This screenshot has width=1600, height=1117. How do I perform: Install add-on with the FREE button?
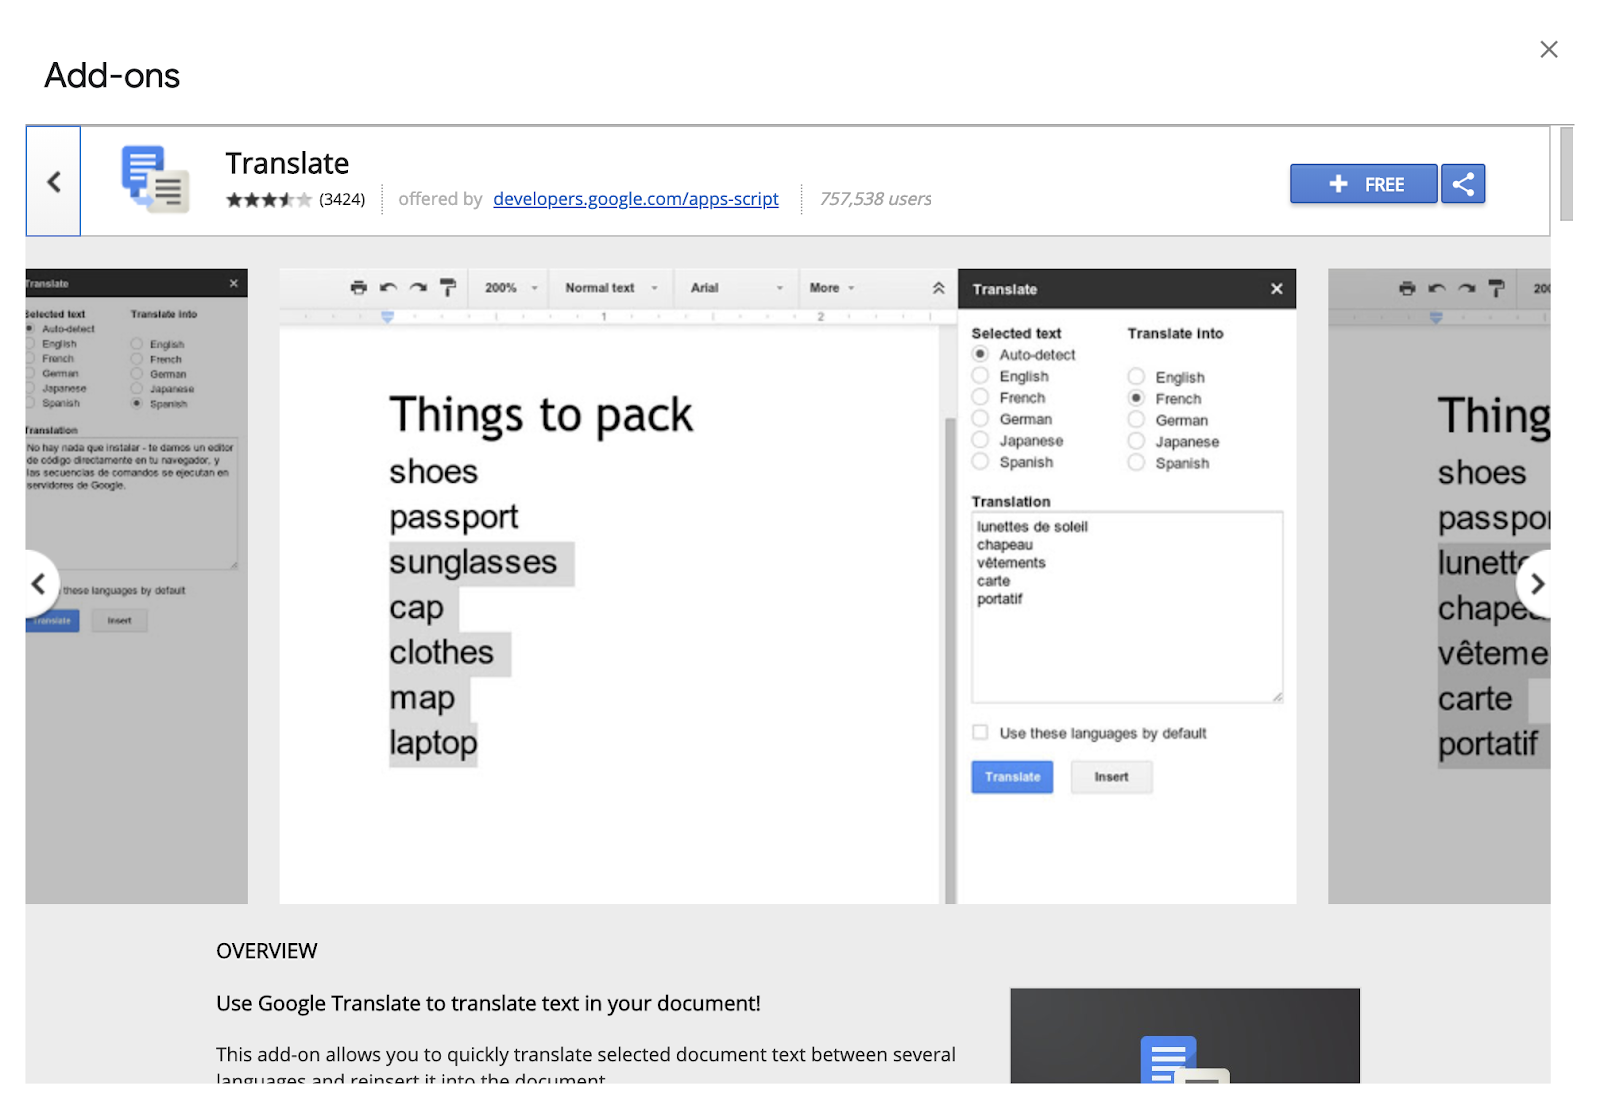click(1364, 184)
